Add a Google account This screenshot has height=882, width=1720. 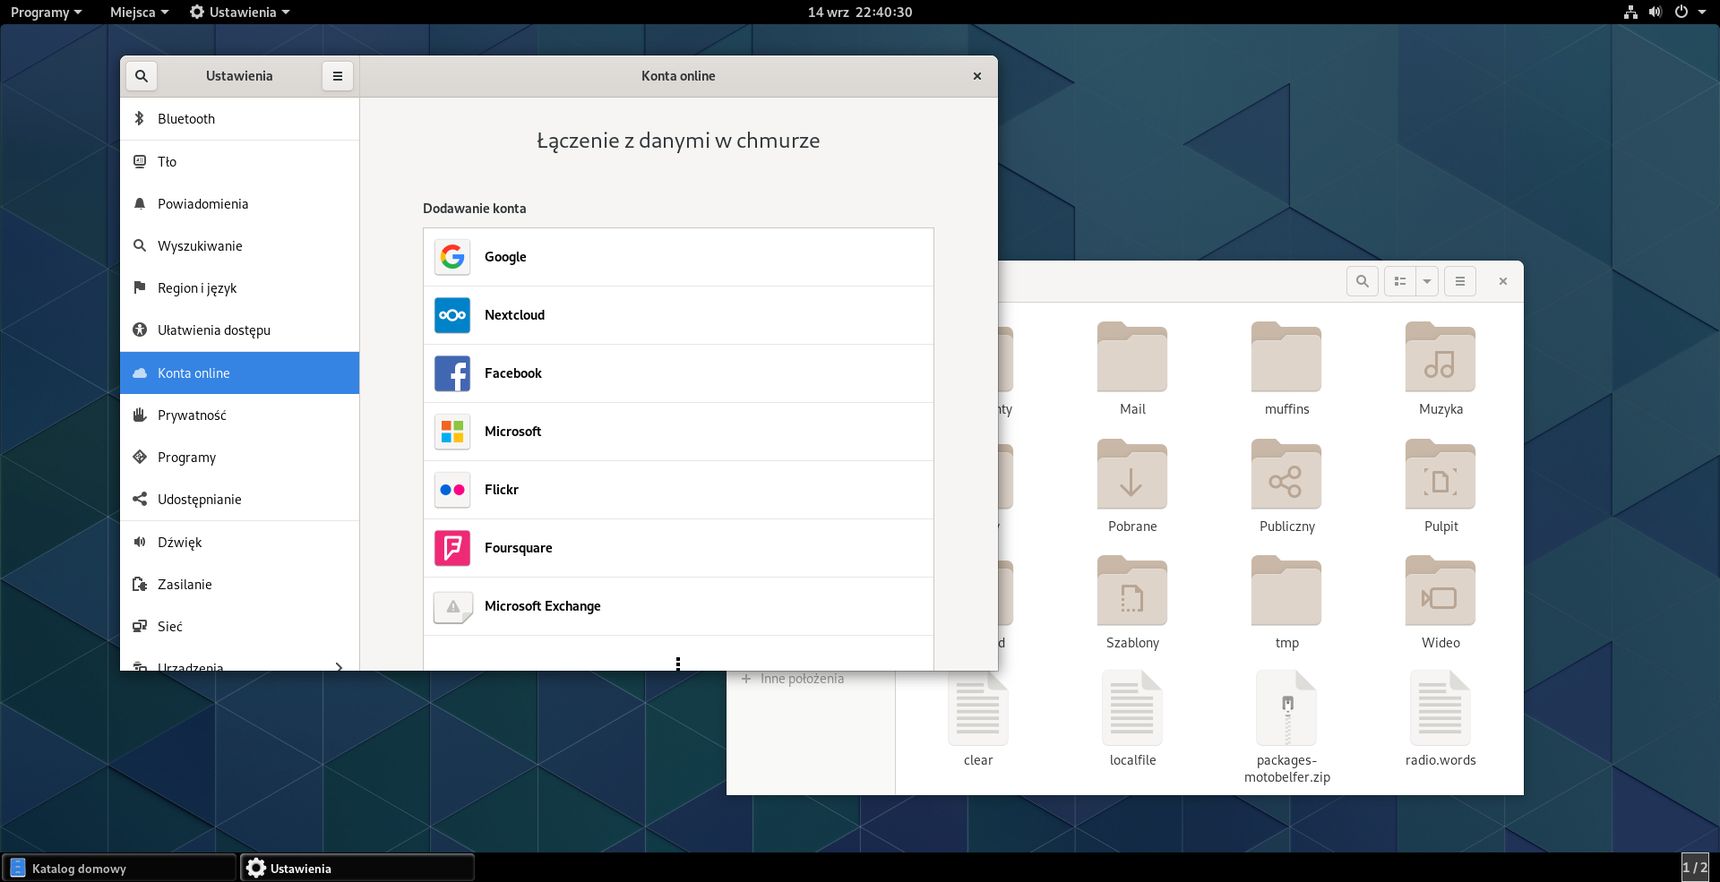678,257
